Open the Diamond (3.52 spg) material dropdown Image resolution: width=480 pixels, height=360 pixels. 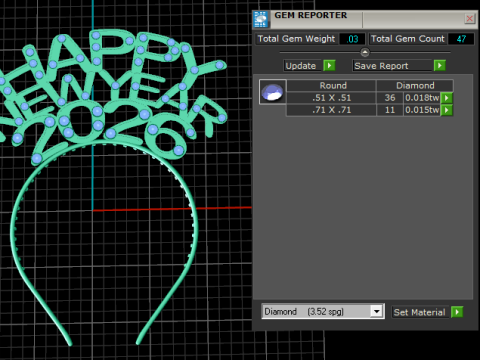coord(323,312)
